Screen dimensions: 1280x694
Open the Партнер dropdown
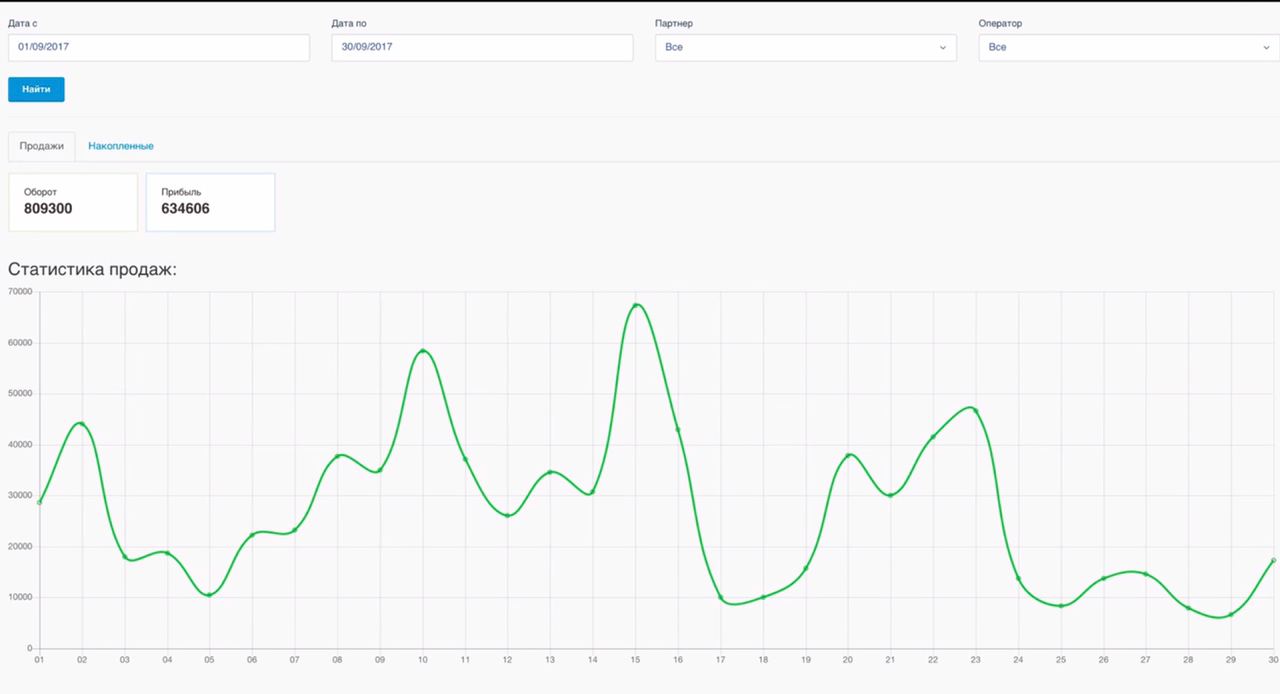point(806,47)
